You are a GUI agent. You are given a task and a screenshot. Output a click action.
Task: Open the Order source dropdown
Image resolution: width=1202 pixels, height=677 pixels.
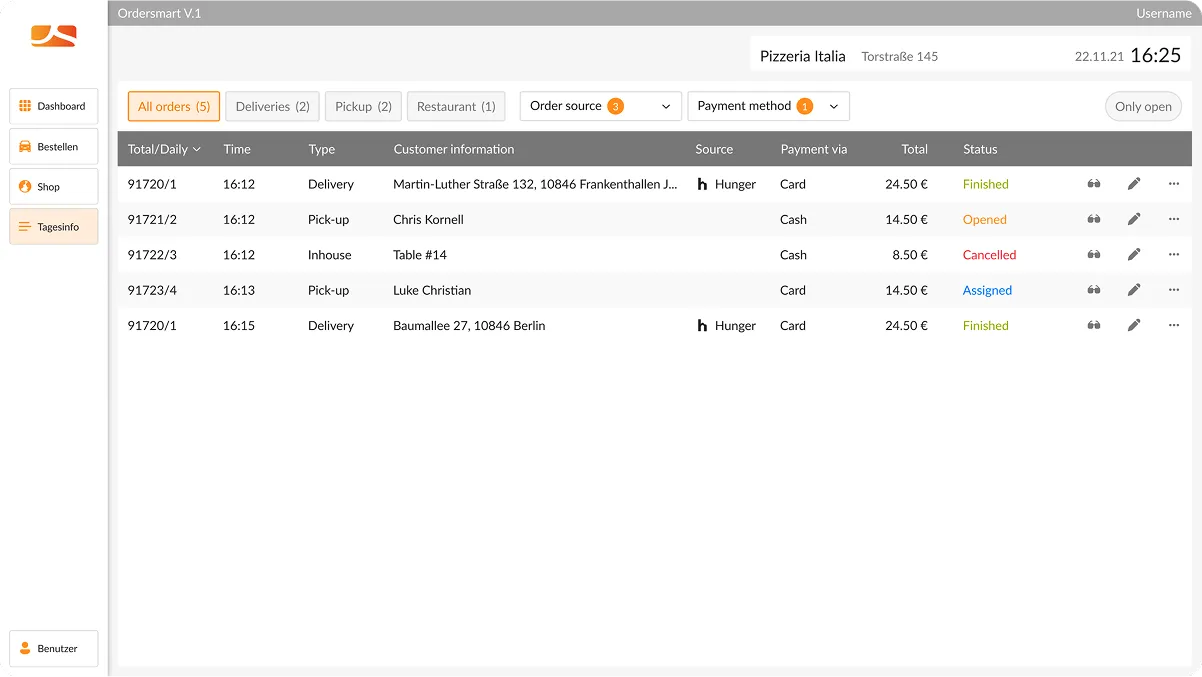600,106
